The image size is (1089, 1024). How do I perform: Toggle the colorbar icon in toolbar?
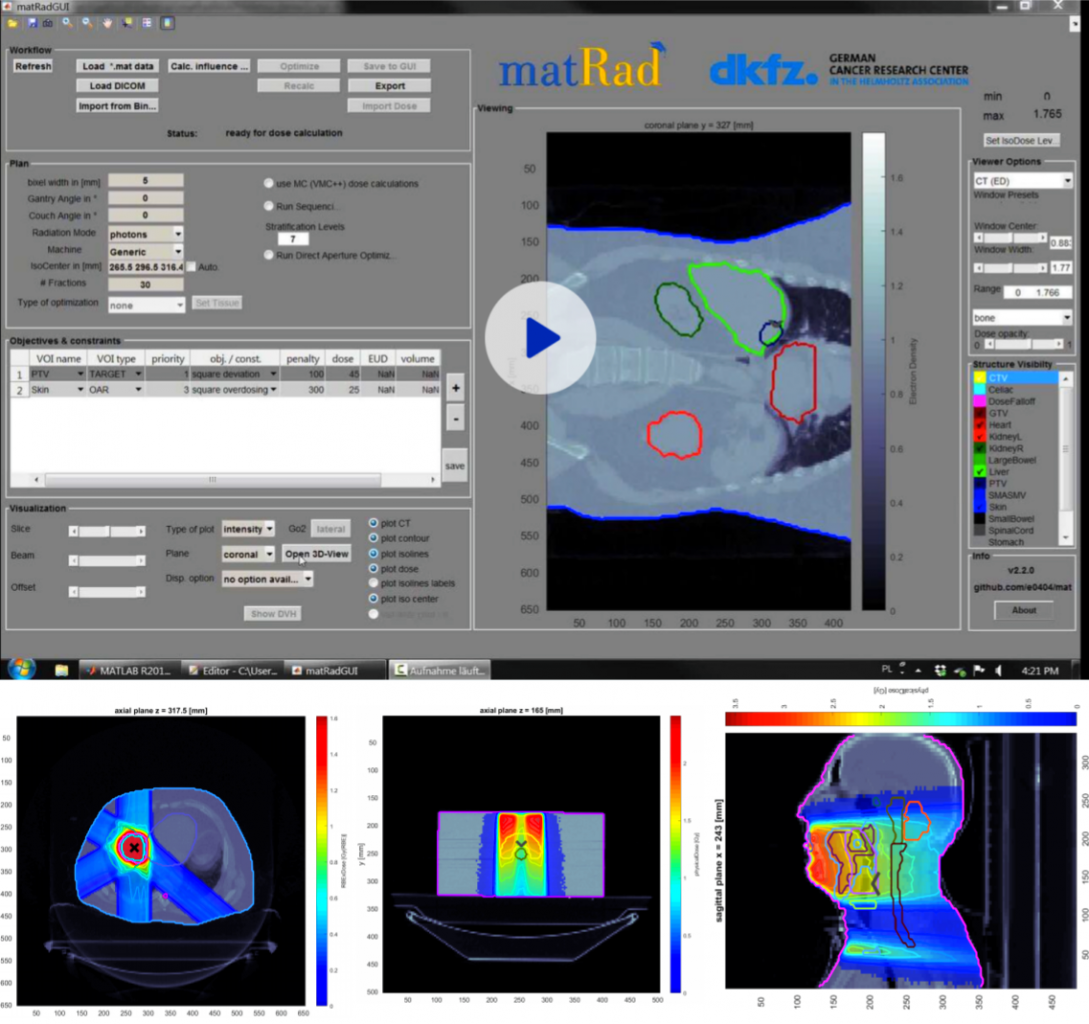pos(167,23)
